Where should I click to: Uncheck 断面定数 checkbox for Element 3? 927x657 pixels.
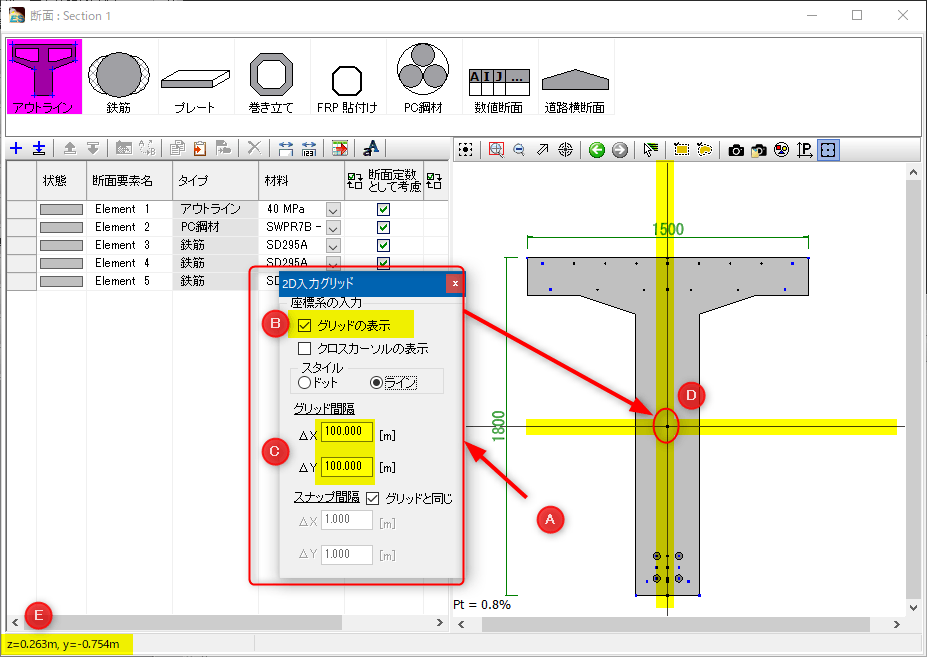pos(384,245)
